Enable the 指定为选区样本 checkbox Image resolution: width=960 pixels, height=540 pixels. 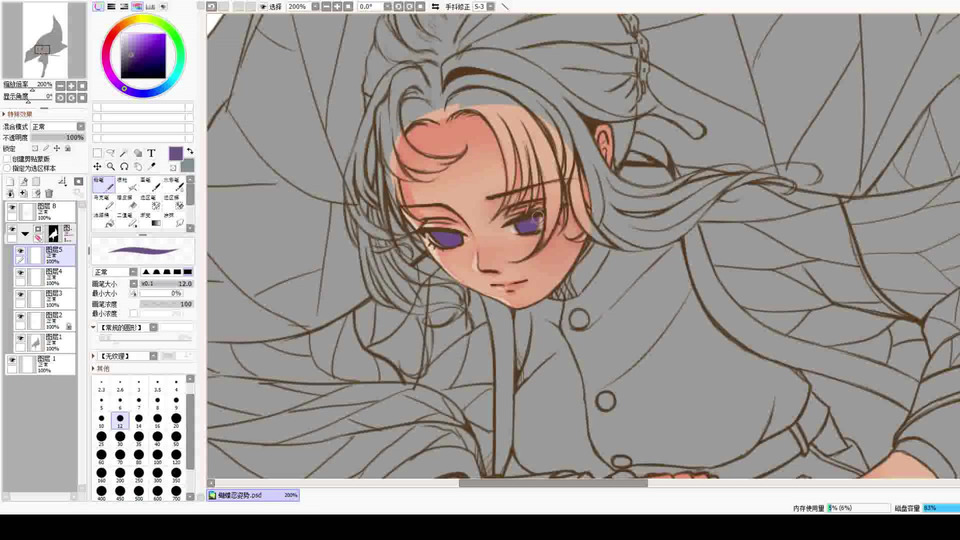(x=7, y=168)
